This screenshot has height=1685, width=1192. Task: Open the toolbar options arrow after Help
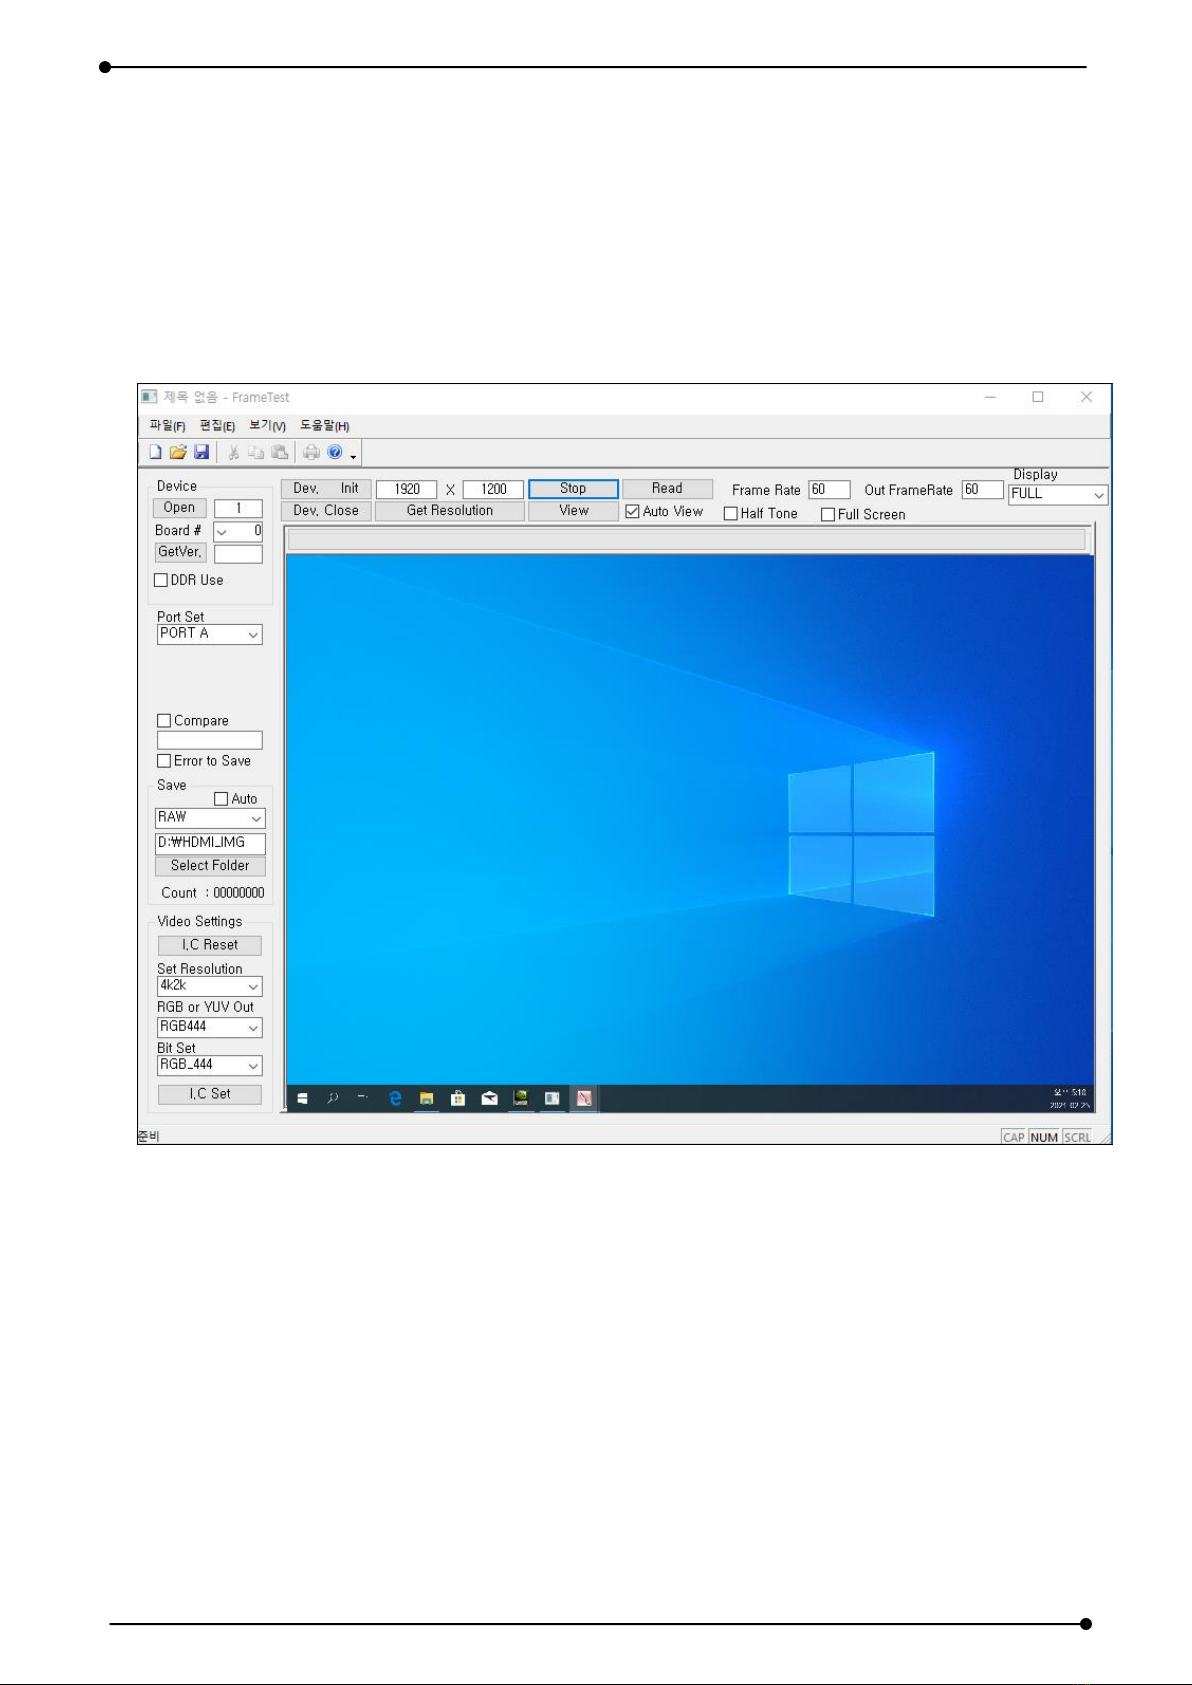point(353,457)
